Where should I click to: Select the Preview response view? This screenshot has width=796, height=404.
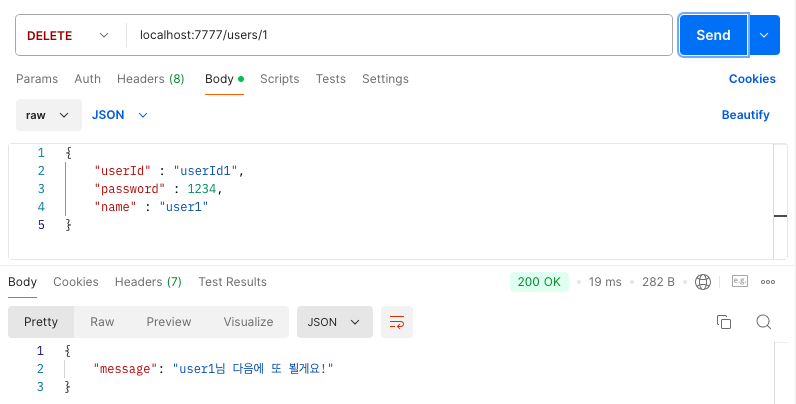(x=169, y=322)
